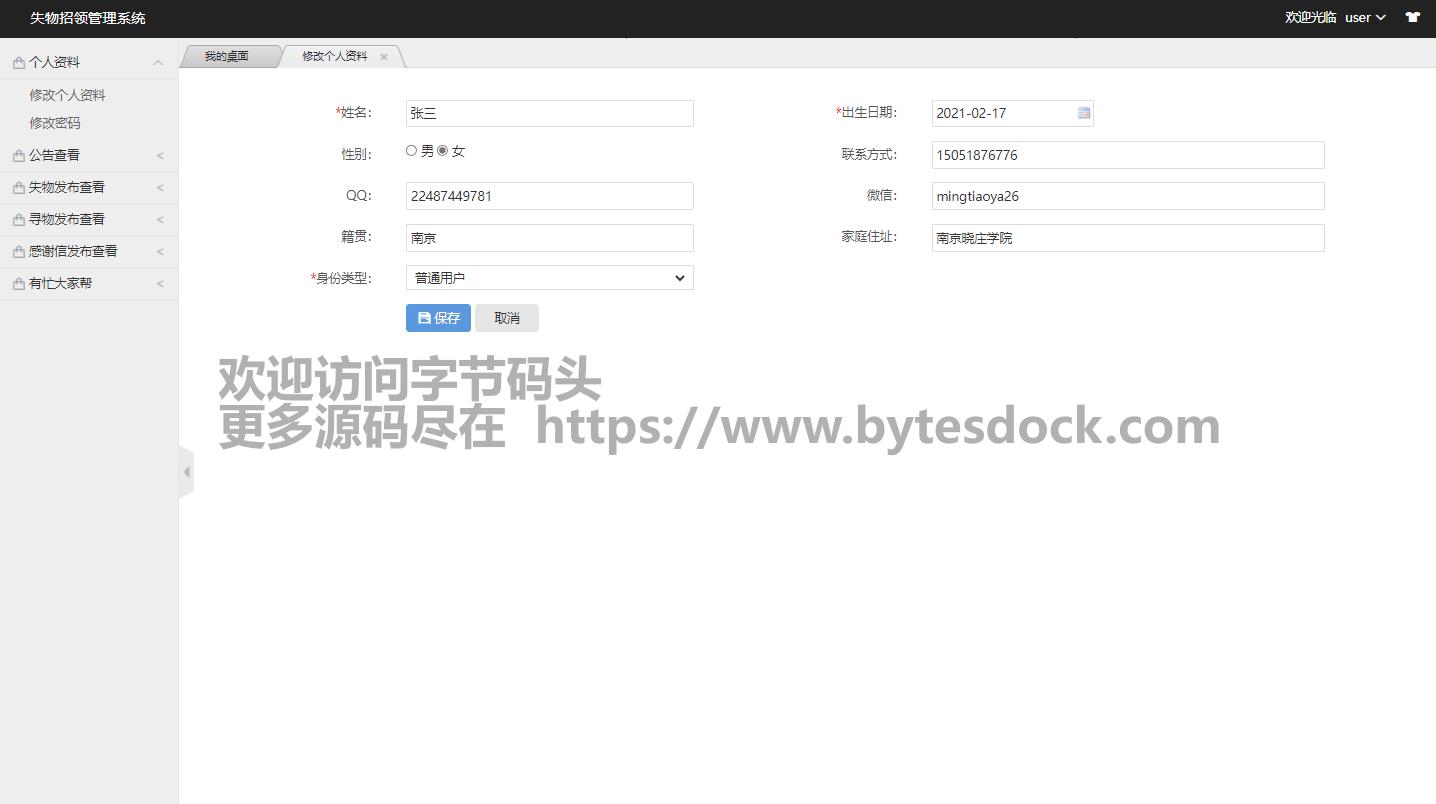
Task: Open the user account dropdown menu
Action: (1364, 17)
